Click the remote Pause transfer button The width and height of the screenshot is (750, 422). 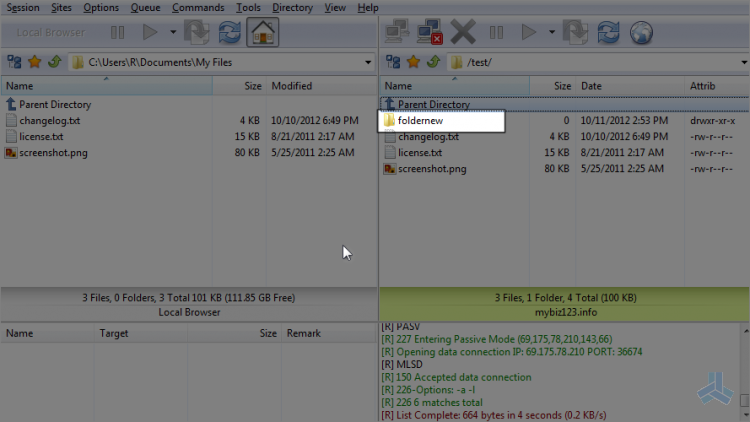(496, 33)
